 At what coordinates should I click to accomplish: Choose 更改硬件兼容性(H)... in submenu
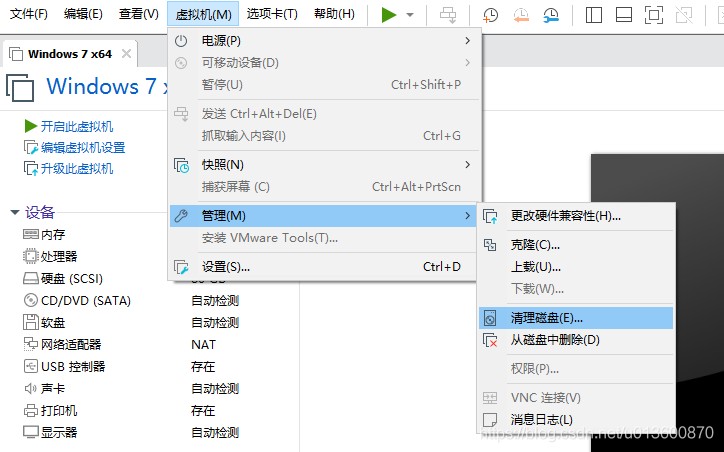click(x=576, y=216)
